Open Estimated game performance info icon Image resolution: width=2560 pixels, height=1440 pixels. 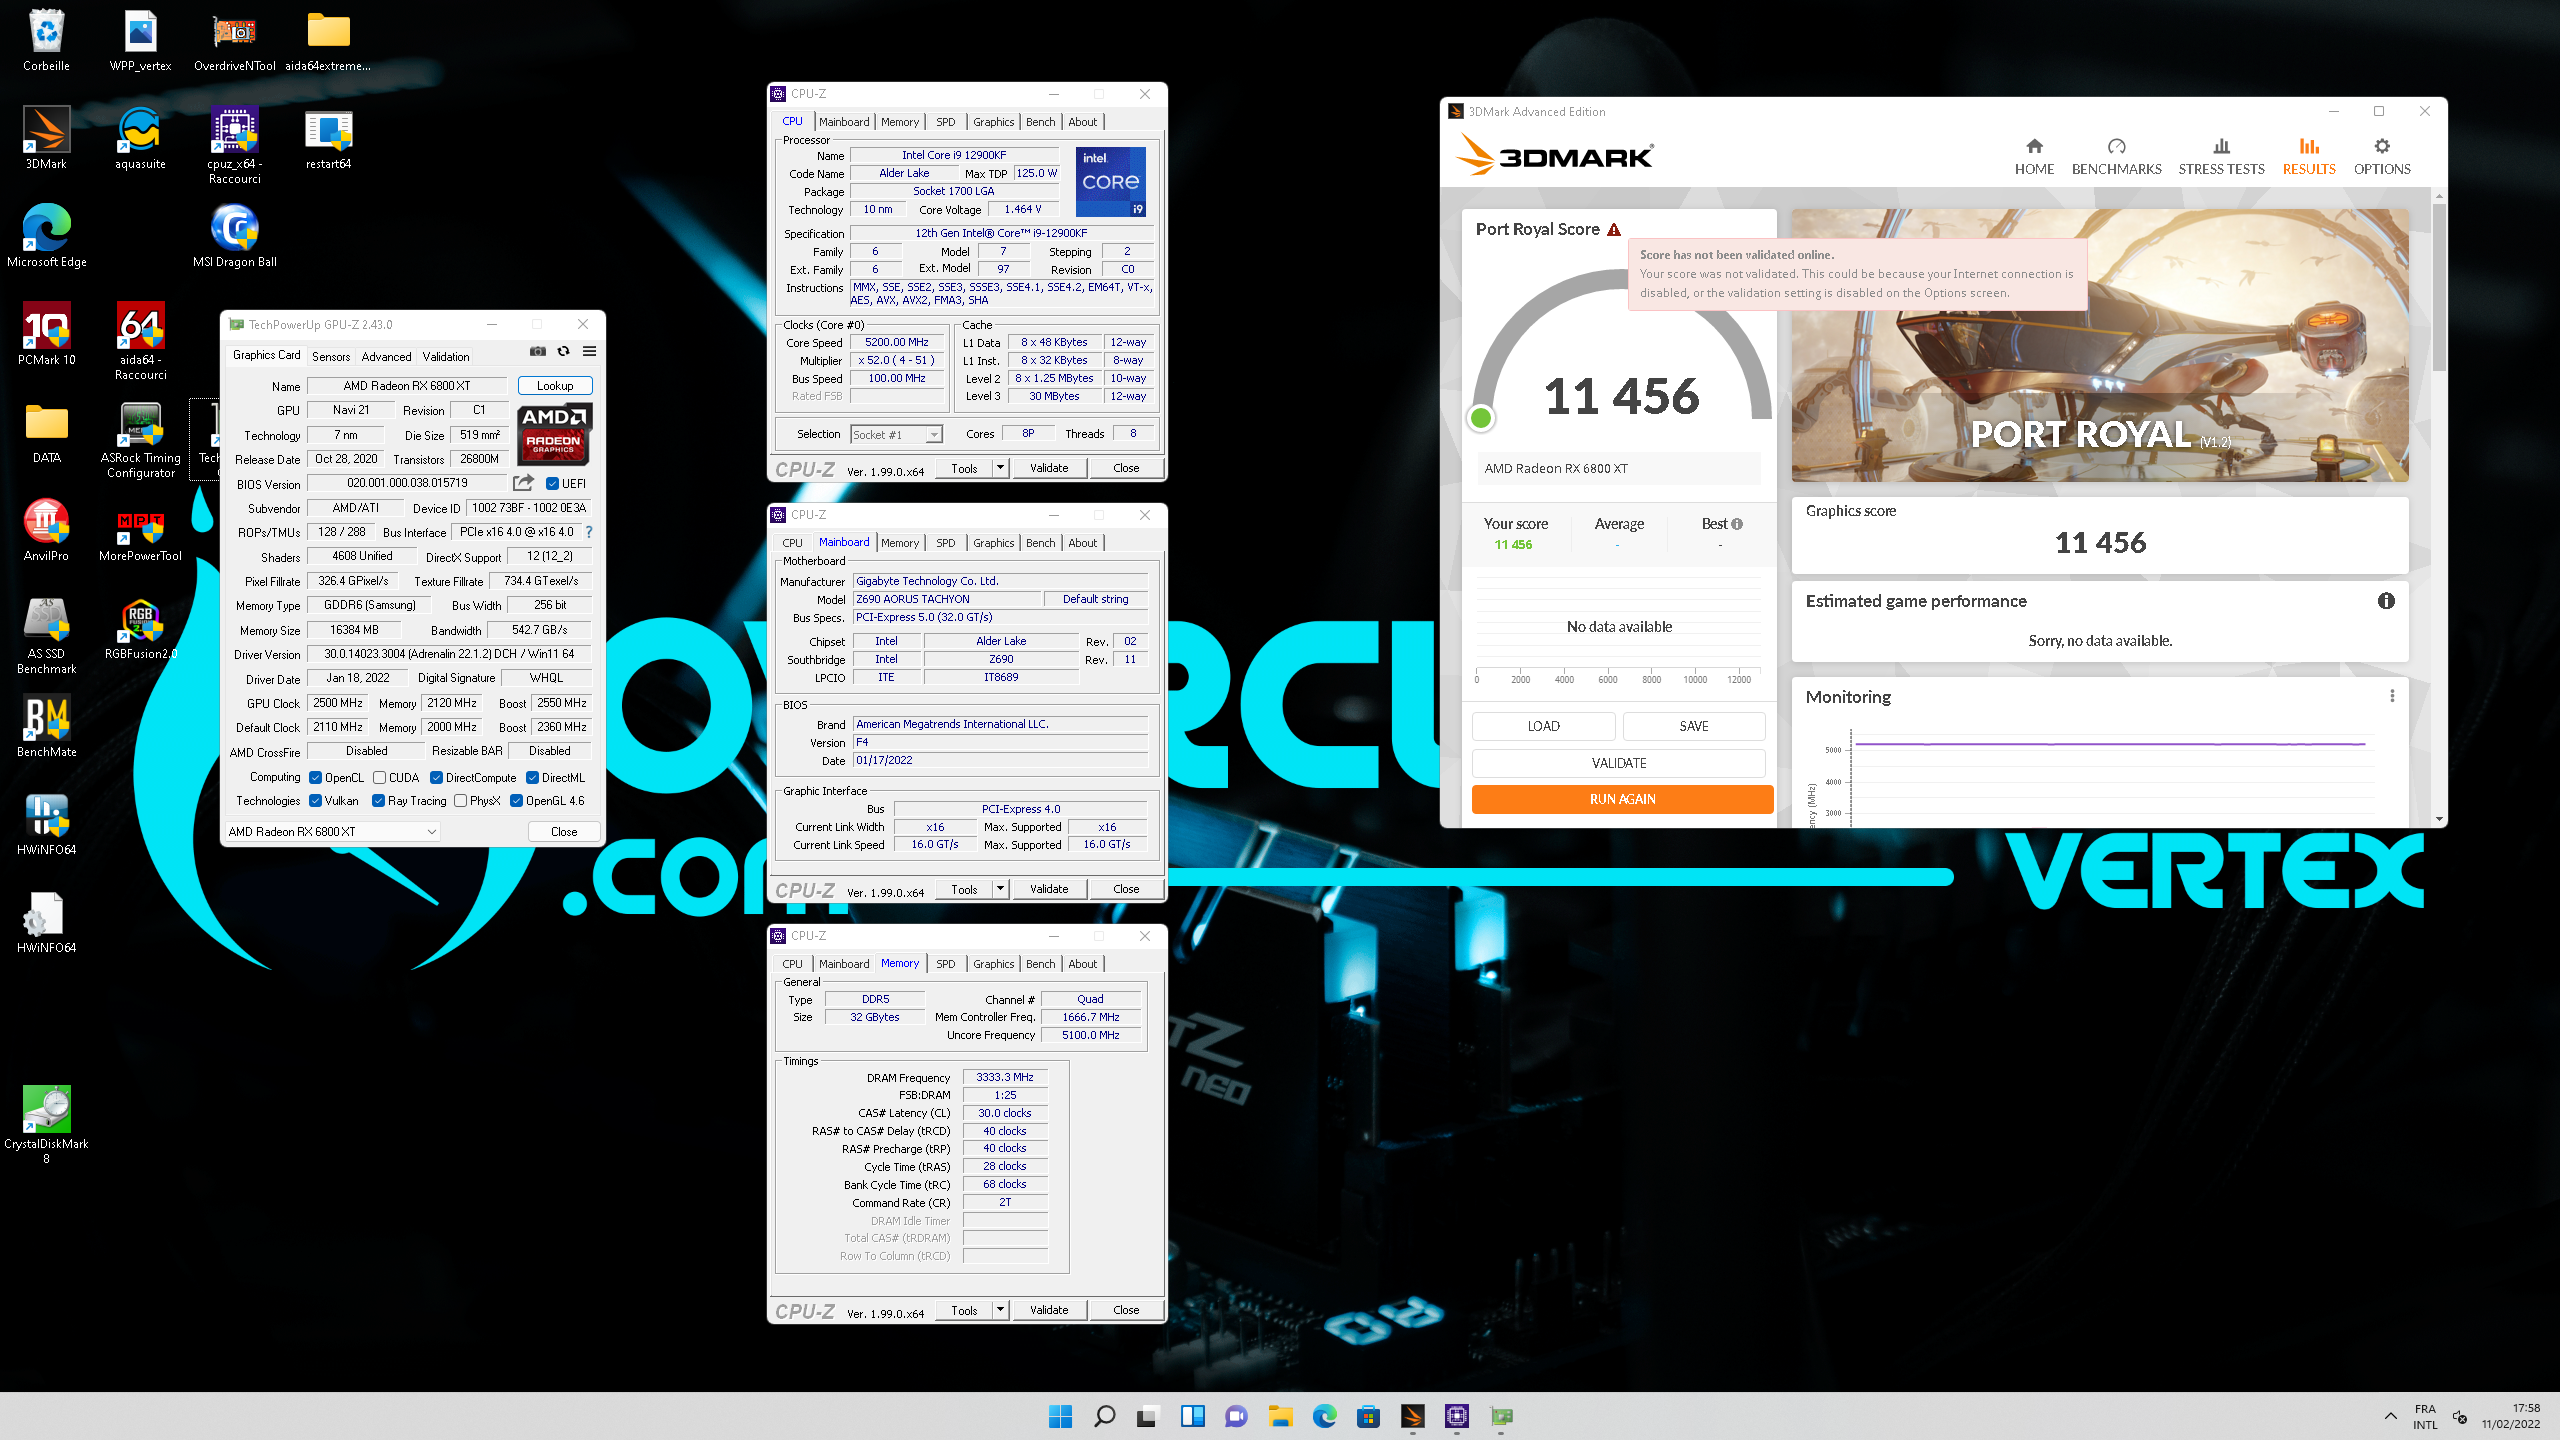click(2386, 601)
